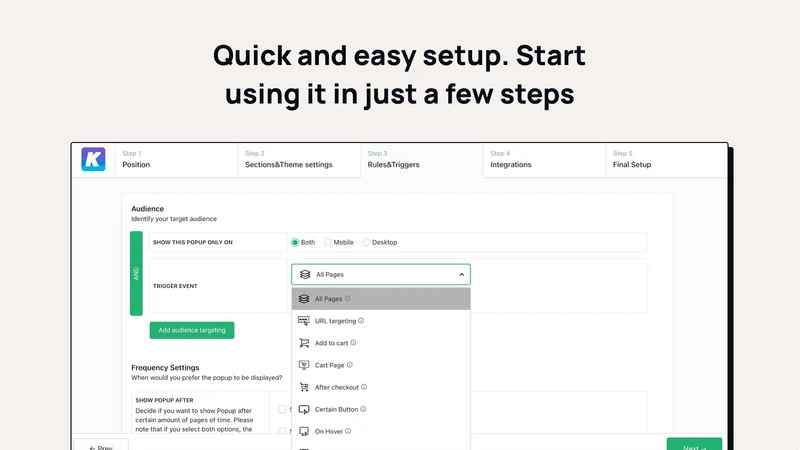Click Frequency Settings heading
Viewport: 800px width, 450px height.
point(165,367)
